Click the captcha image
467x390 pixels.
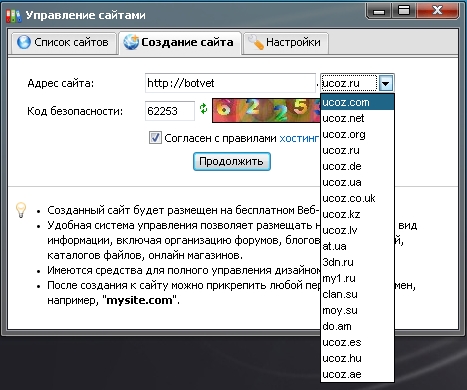tap(266, 110)
